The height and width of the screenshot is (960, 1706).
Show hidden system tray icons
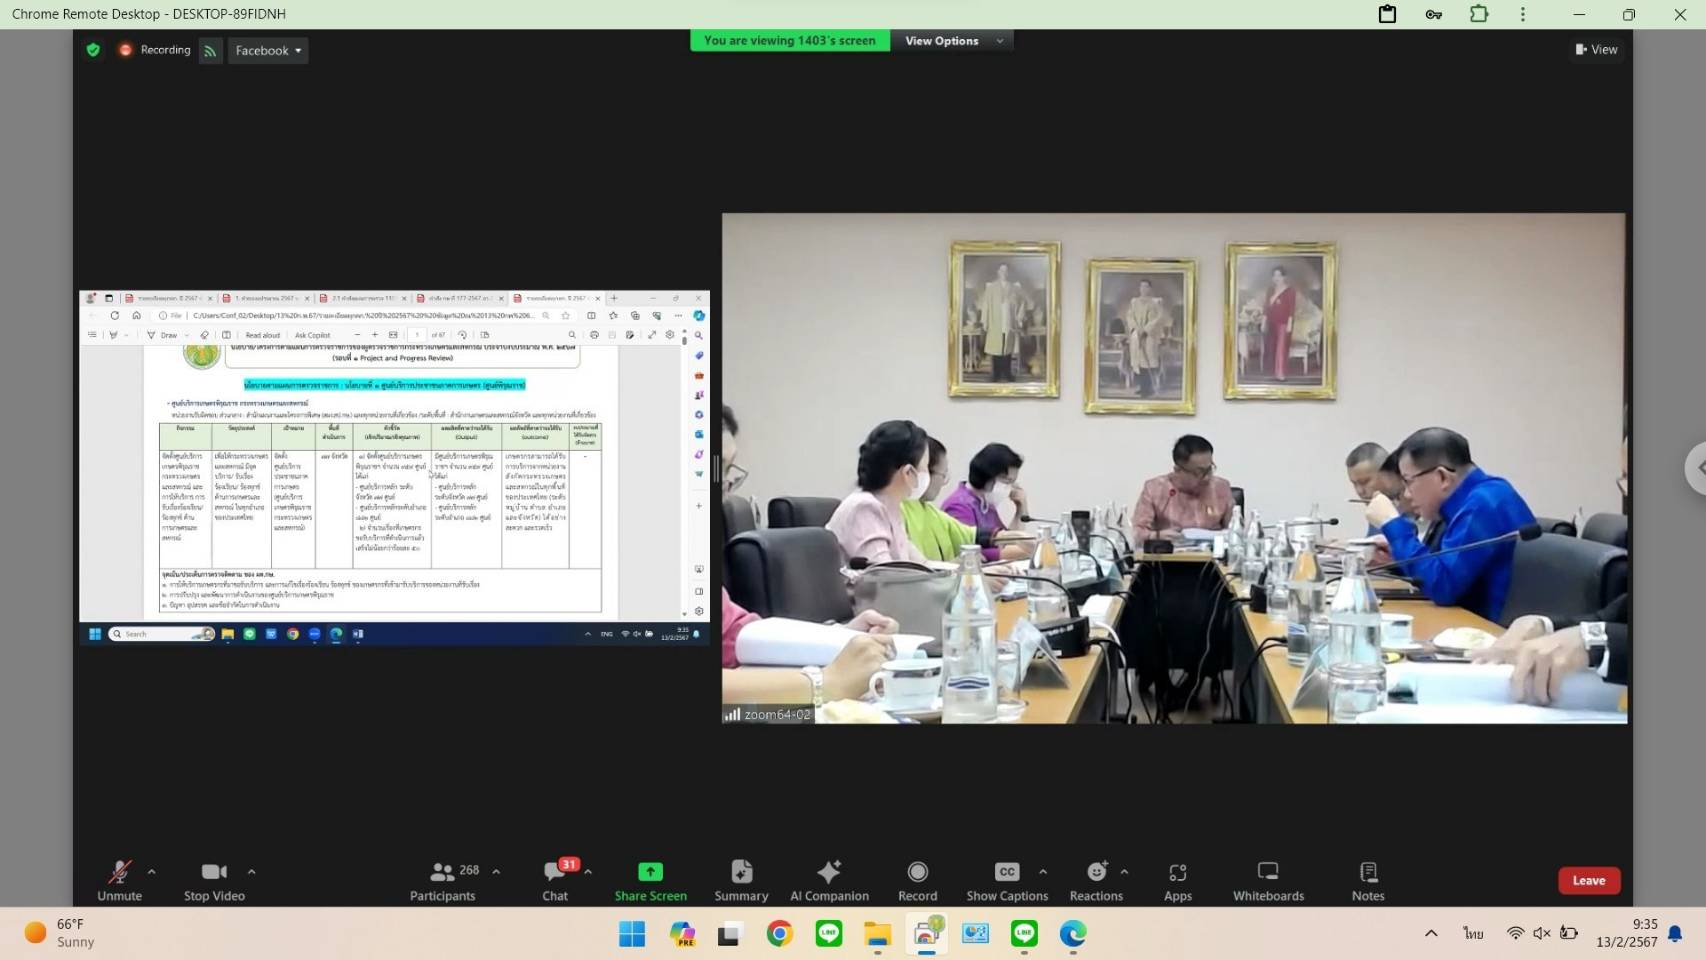coord(1431,933)
